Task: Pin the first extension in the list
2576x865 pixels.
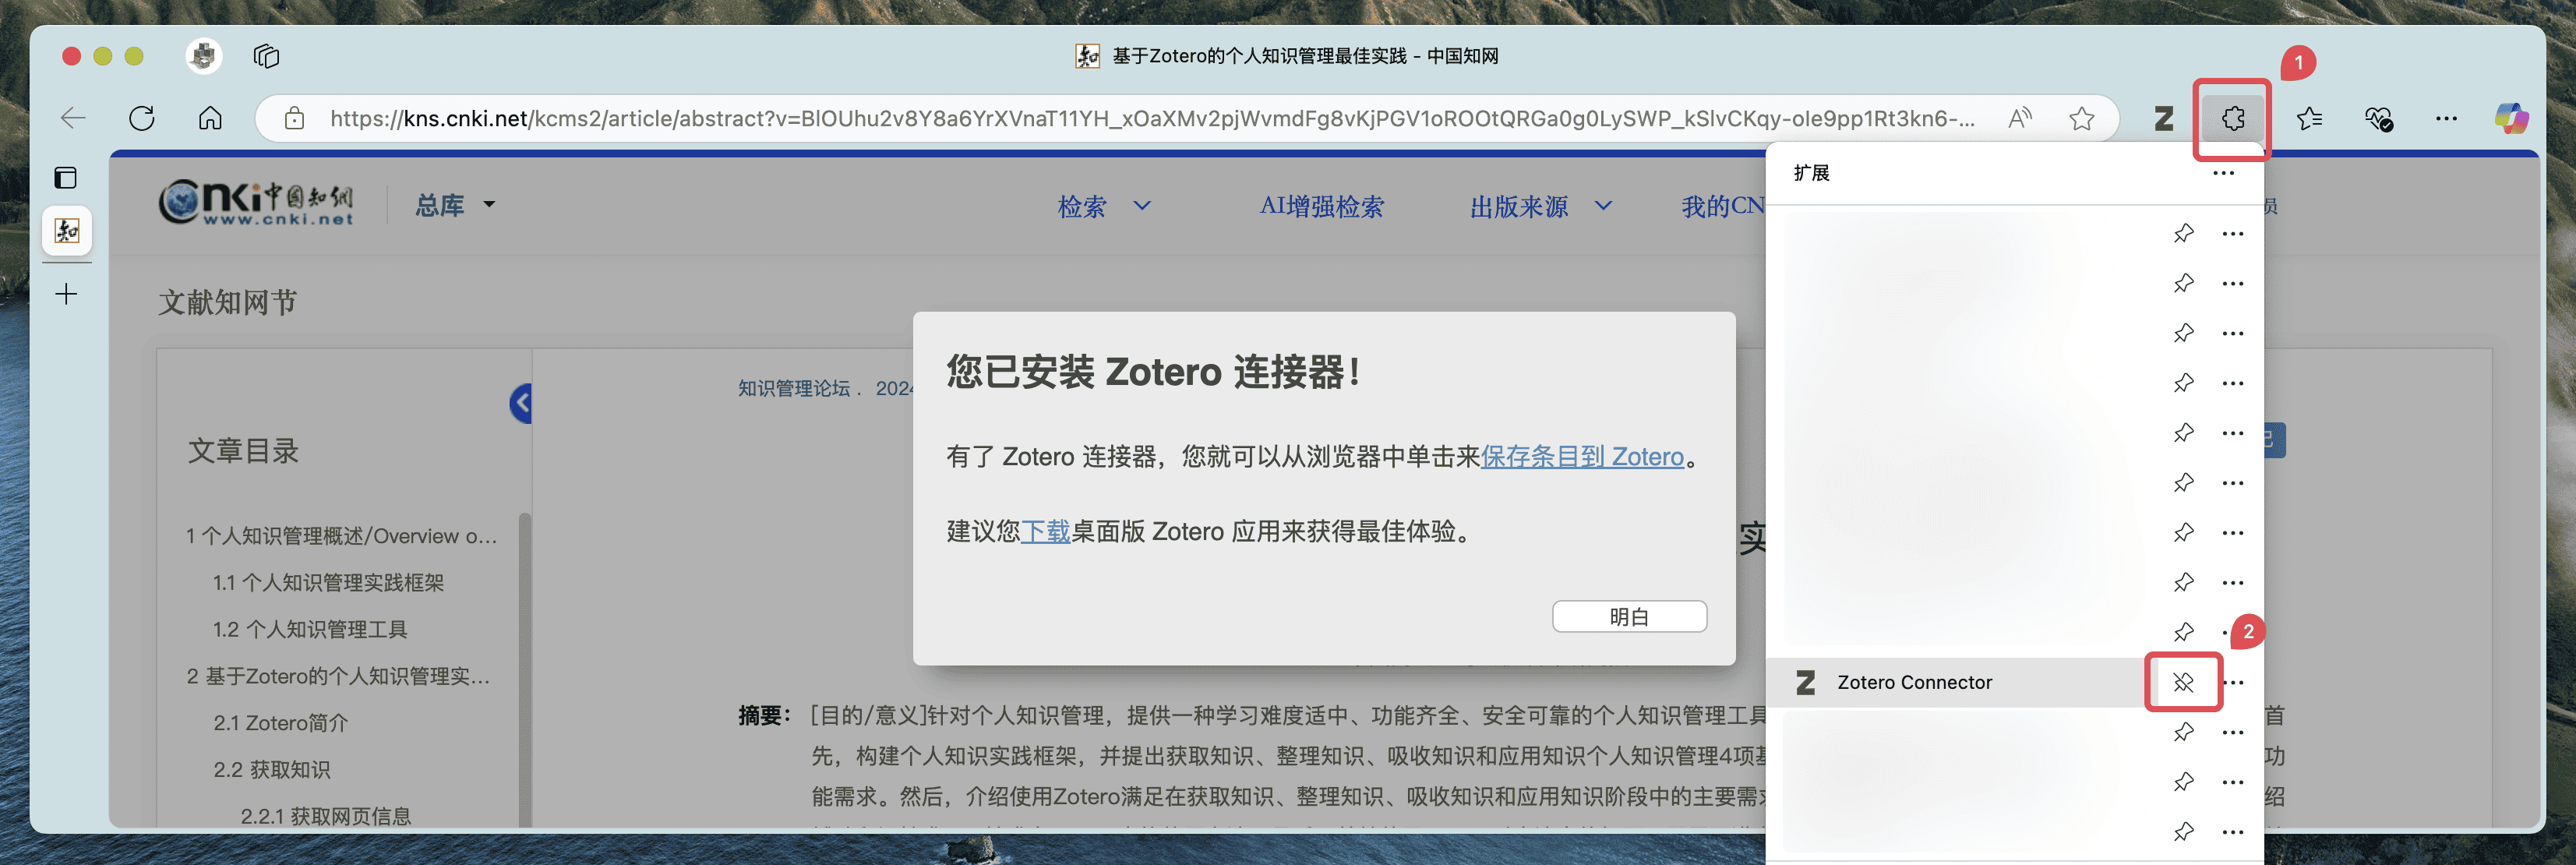Action: click(2183, 233)
